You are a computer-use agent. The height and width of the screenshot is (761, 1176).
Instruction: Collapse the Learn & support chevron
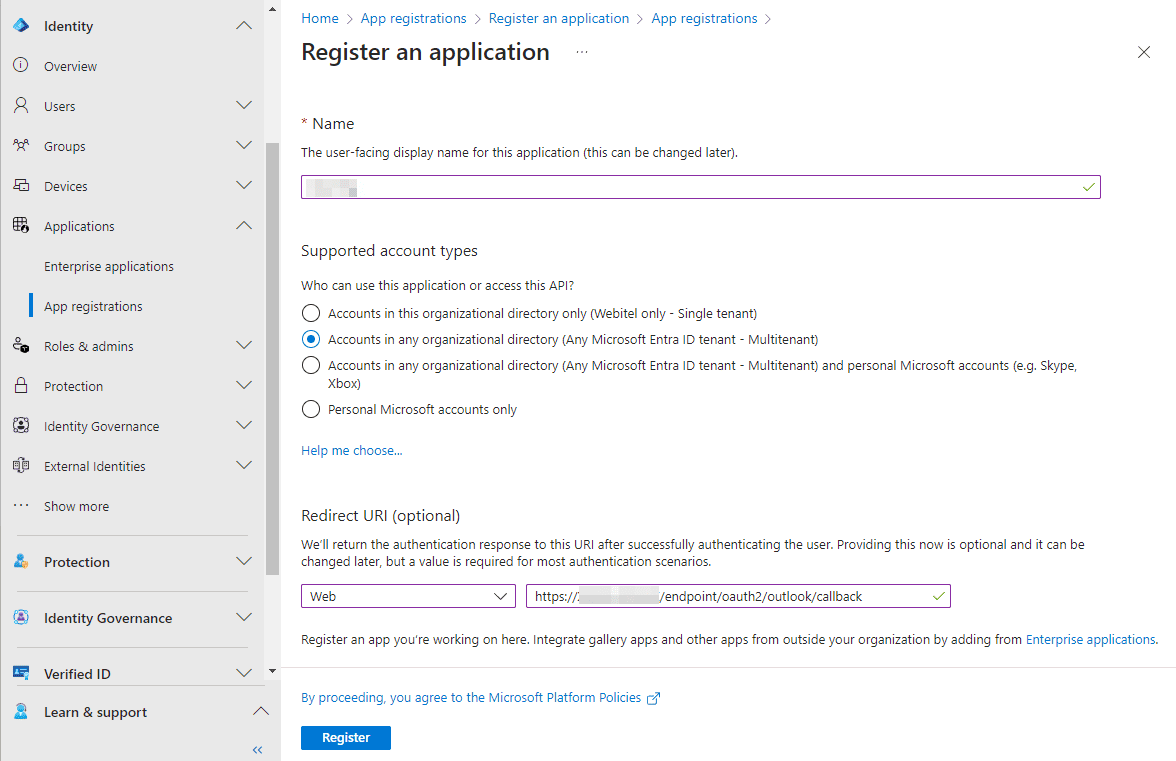260,711
